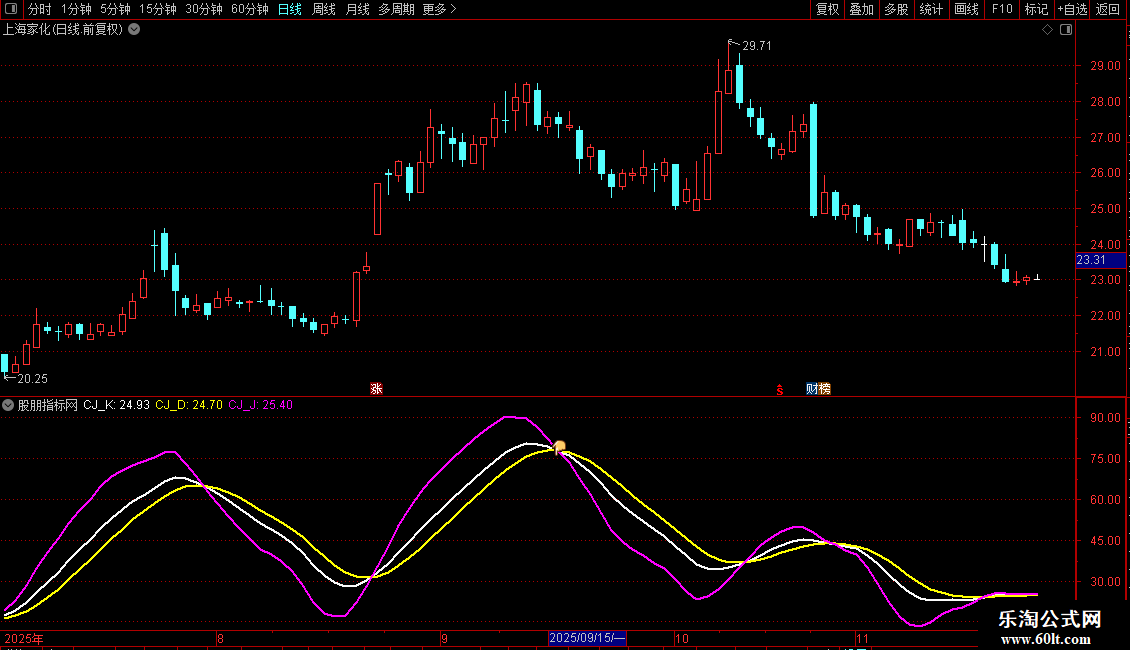1130x650 pixels.
Task: Switch to 分时 chart tab
Action: click(x=40, y=9)
